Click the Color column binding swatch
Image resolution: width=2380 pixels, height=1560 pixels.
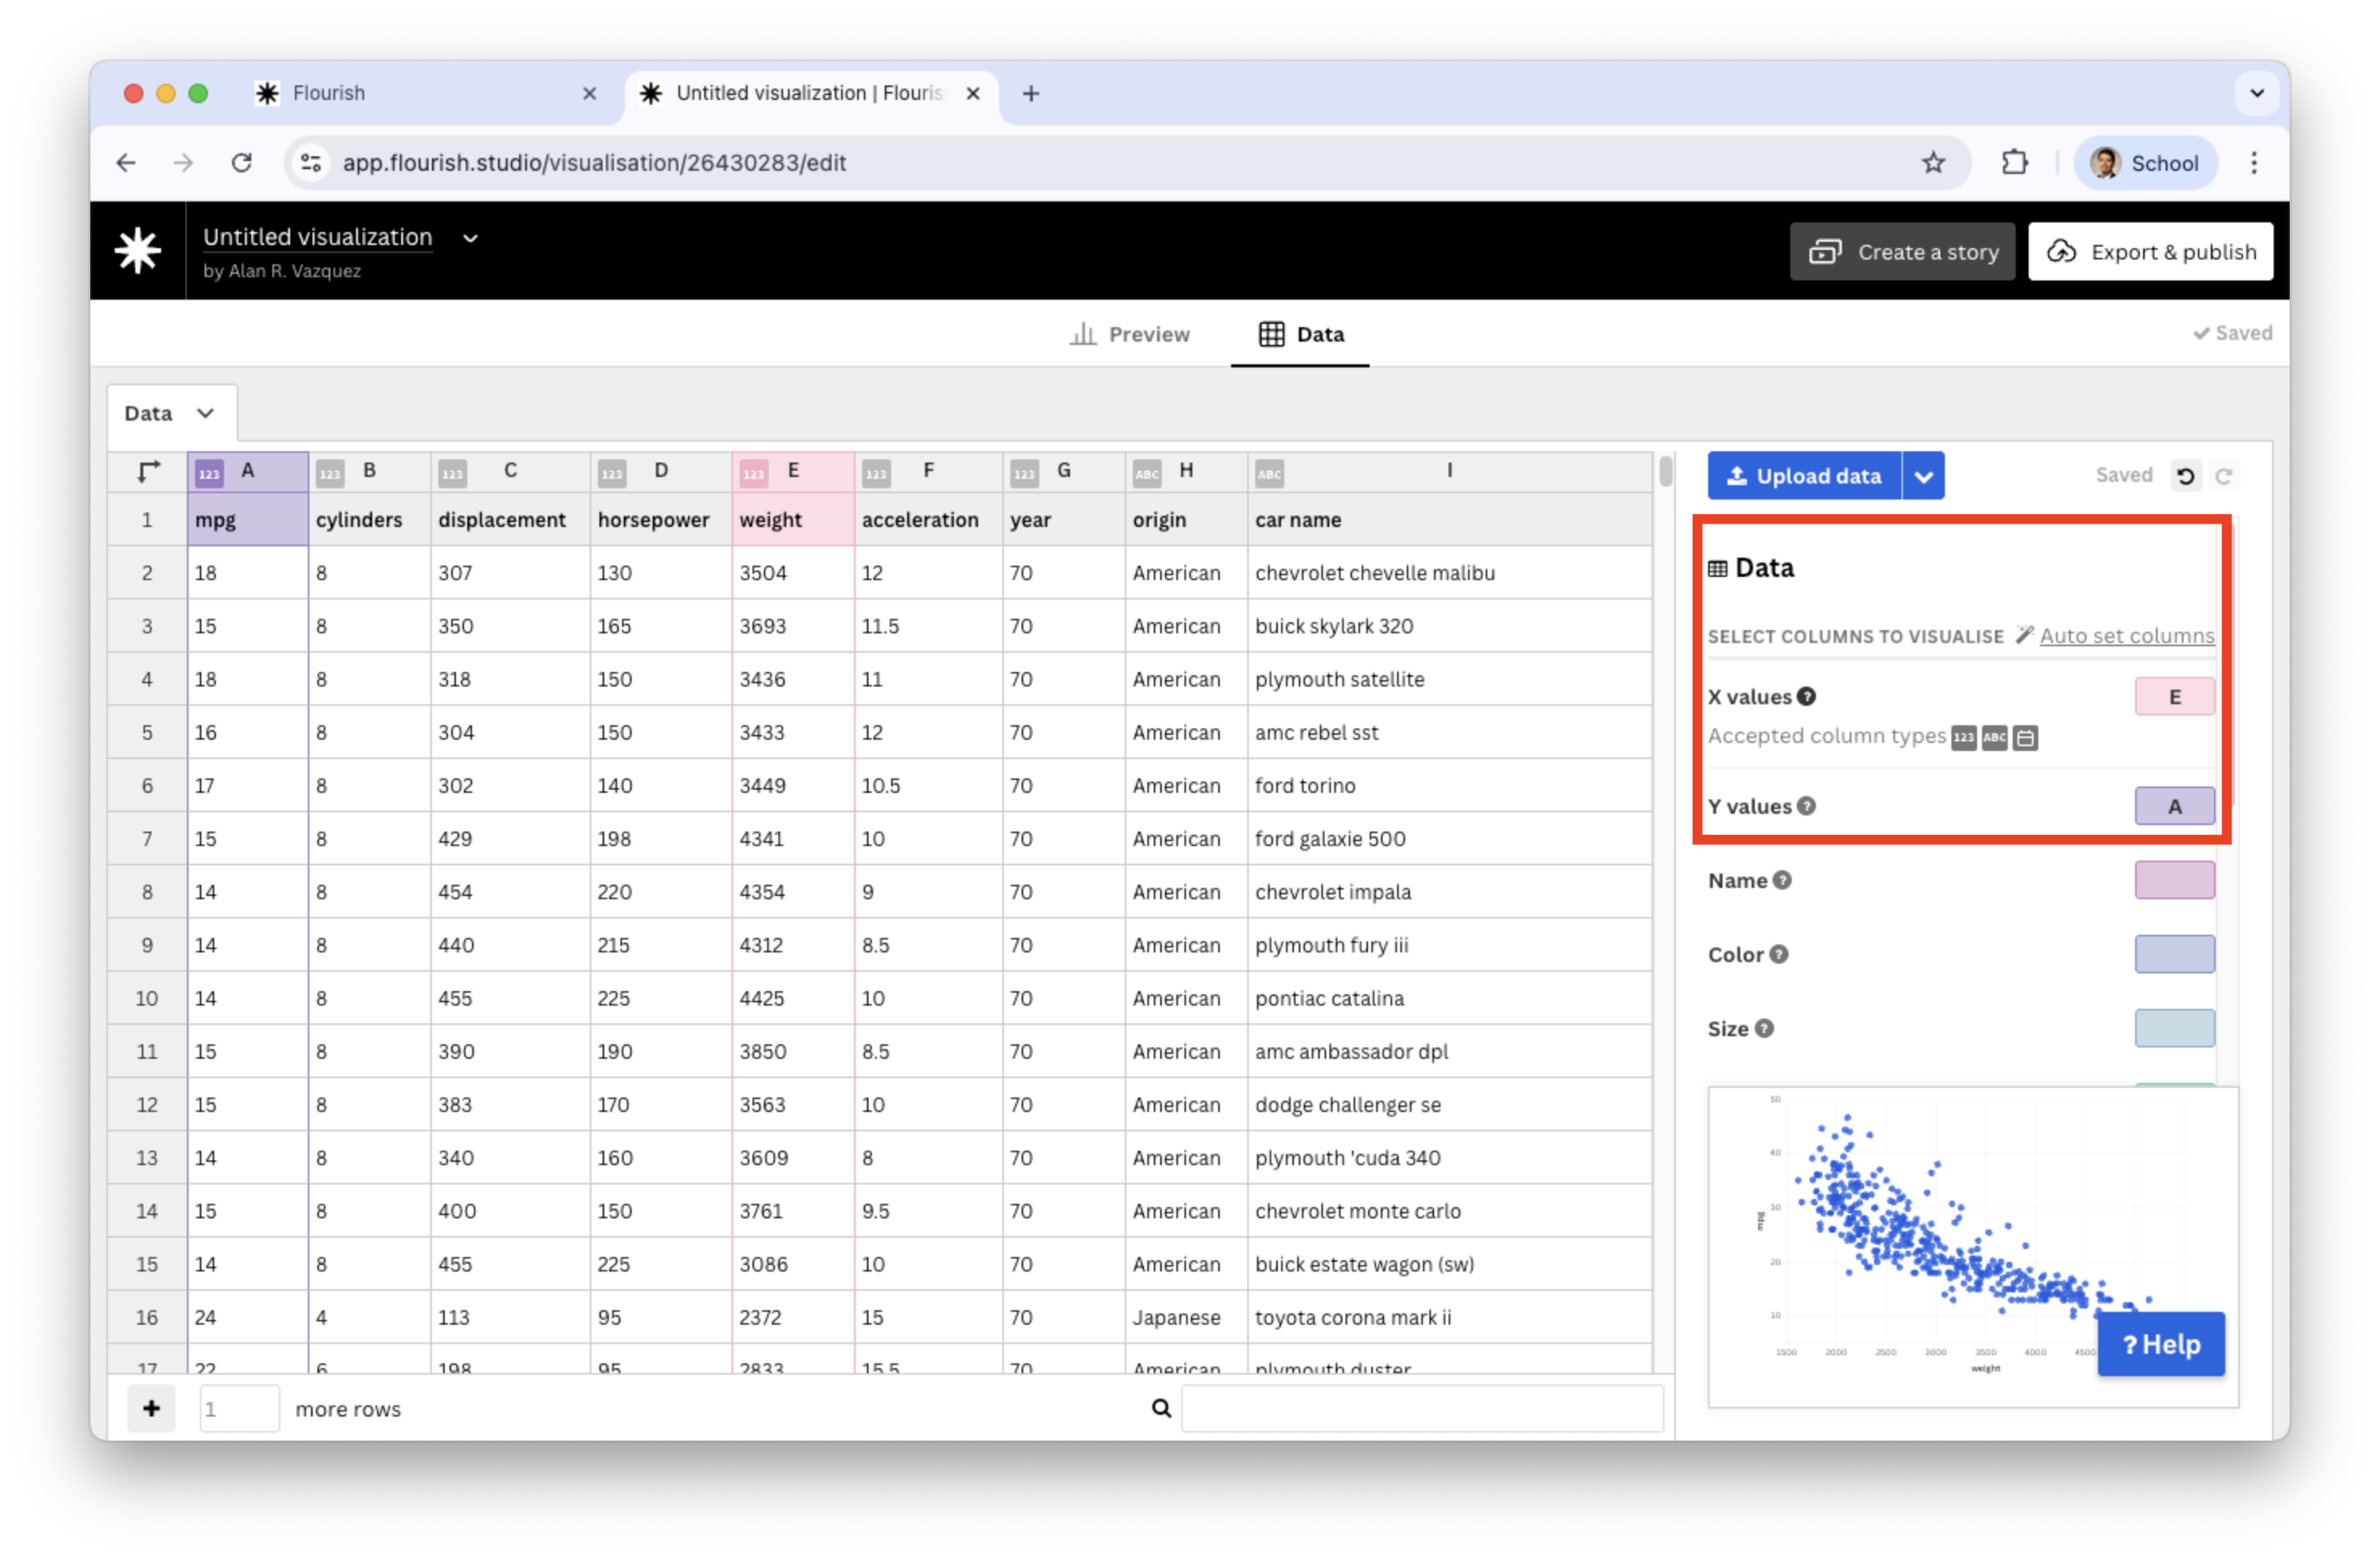2174,954
